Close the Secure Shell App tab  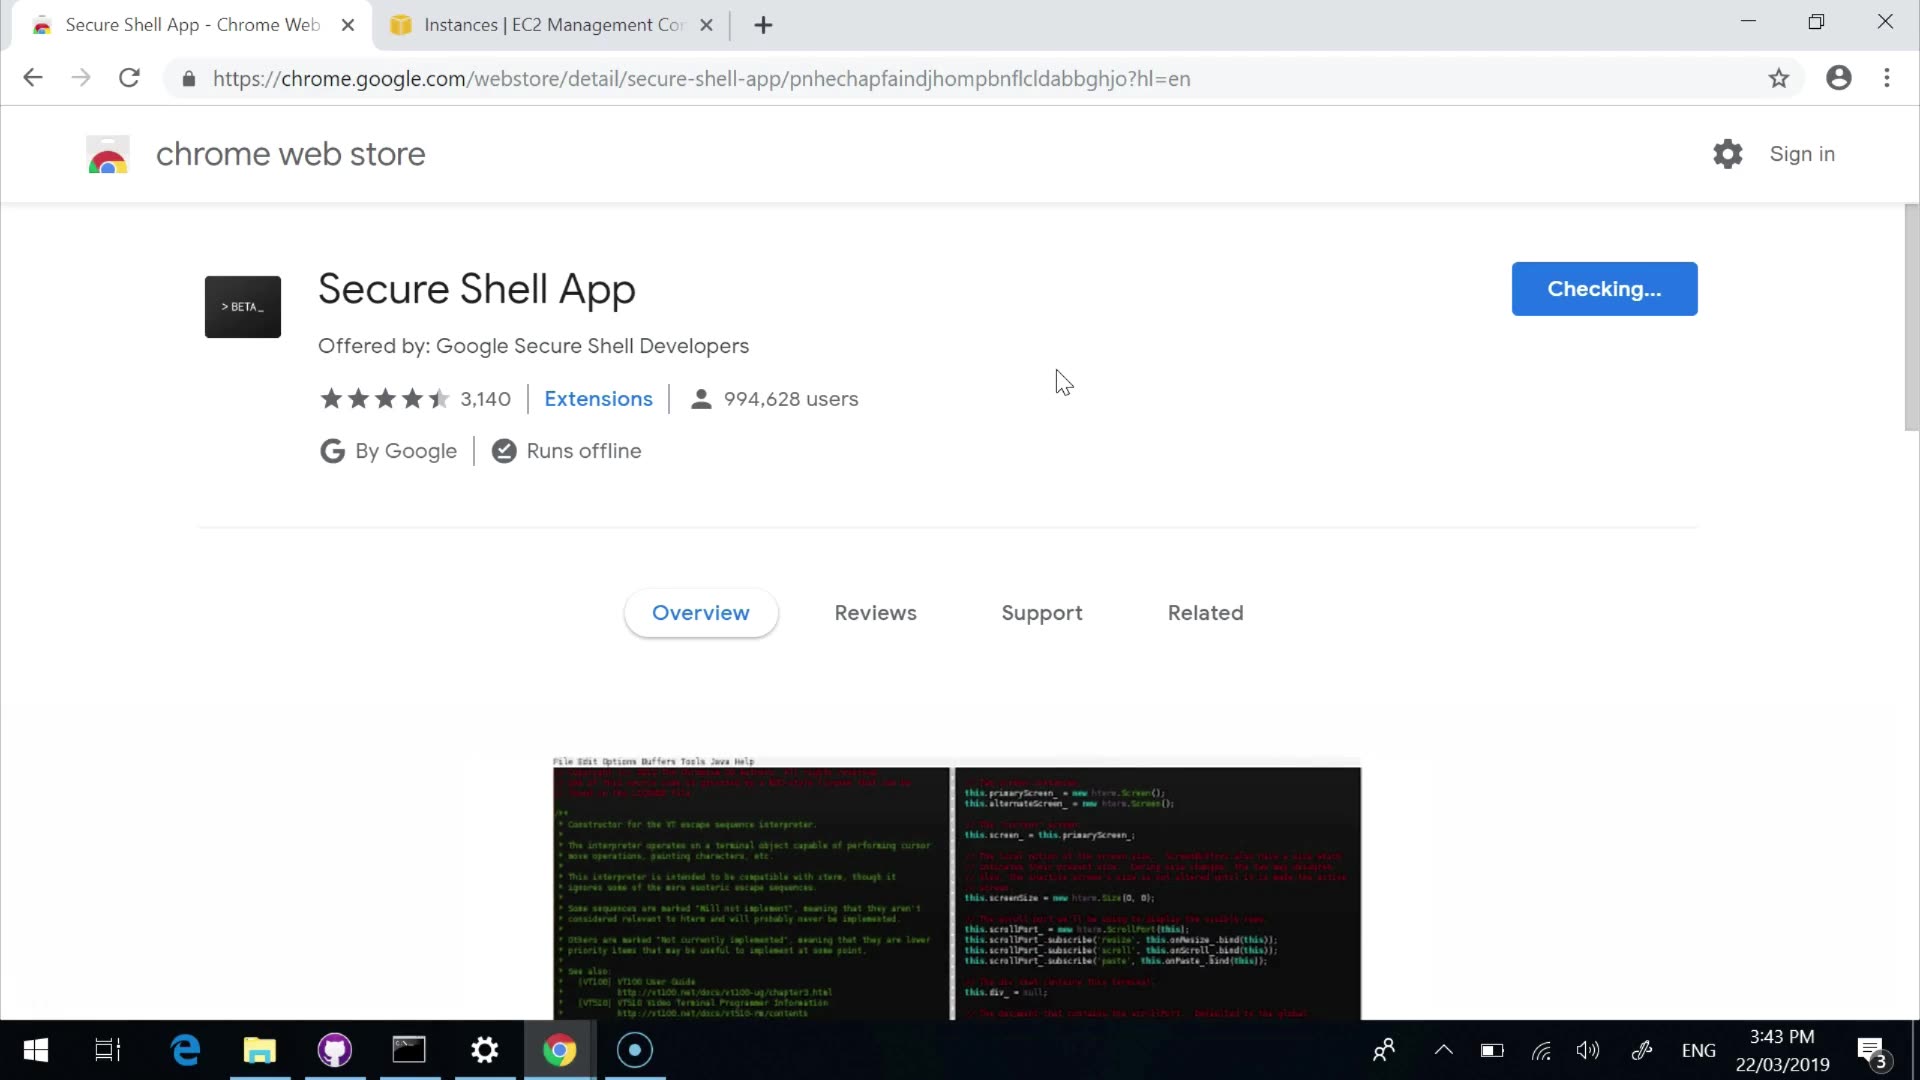(348, 25)
